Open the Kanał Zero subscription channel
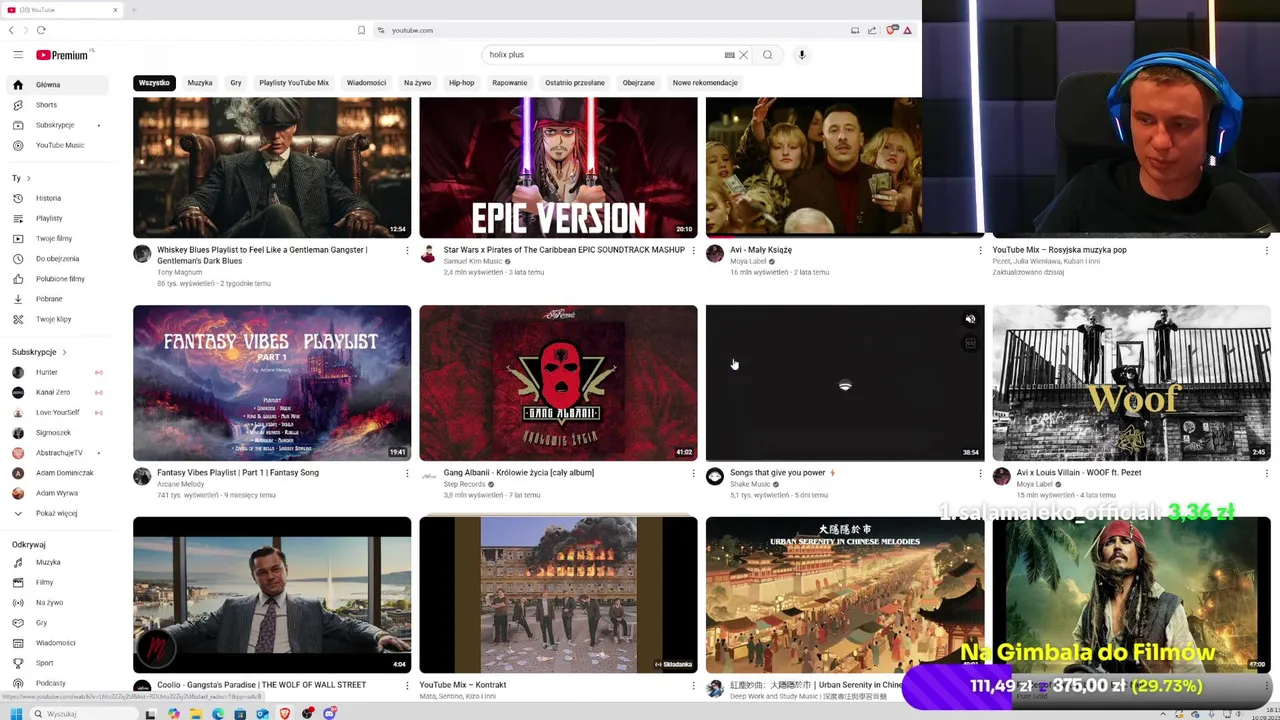 [x=56, y=392]
